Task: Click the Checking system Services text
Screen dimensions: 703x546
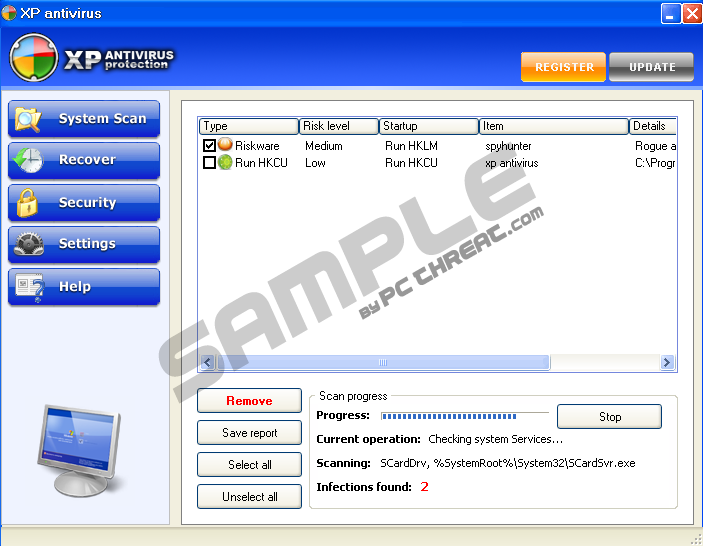Action: tap(495, 439)
